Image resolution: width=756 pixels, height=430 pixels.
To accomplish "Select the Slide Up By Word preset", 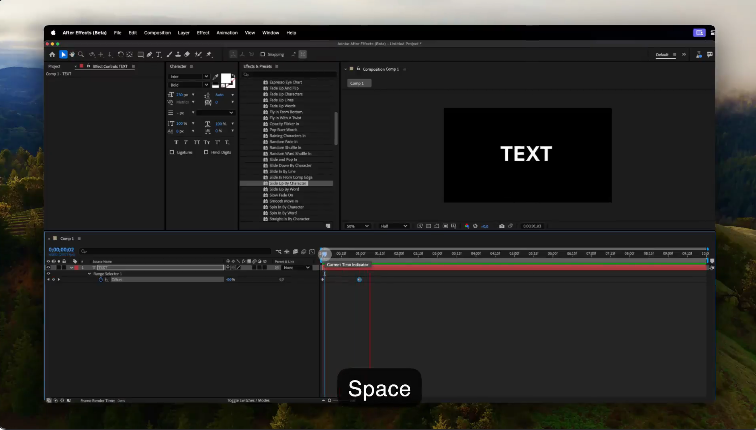I will (x=284, y=189).
